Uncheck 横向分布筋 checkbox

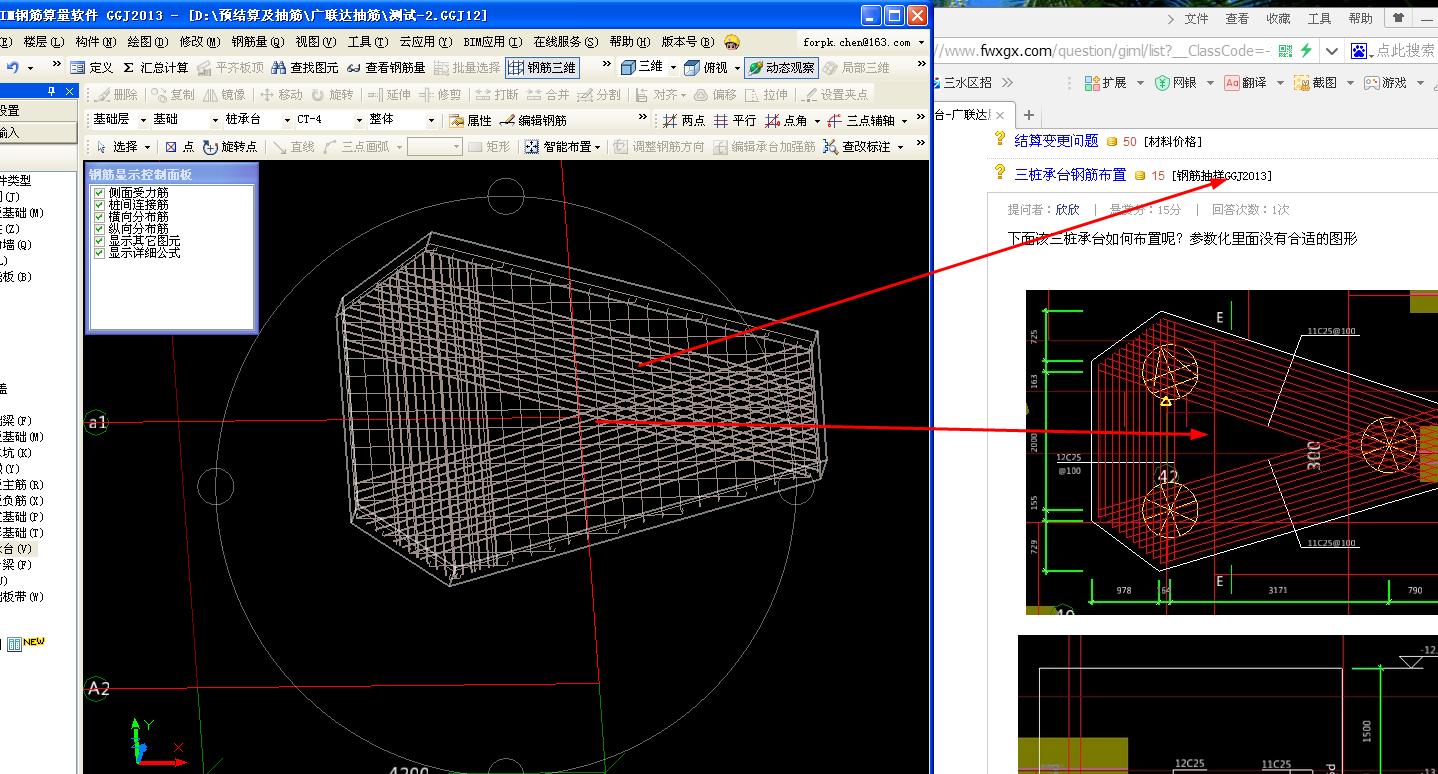tap(99, 217)
